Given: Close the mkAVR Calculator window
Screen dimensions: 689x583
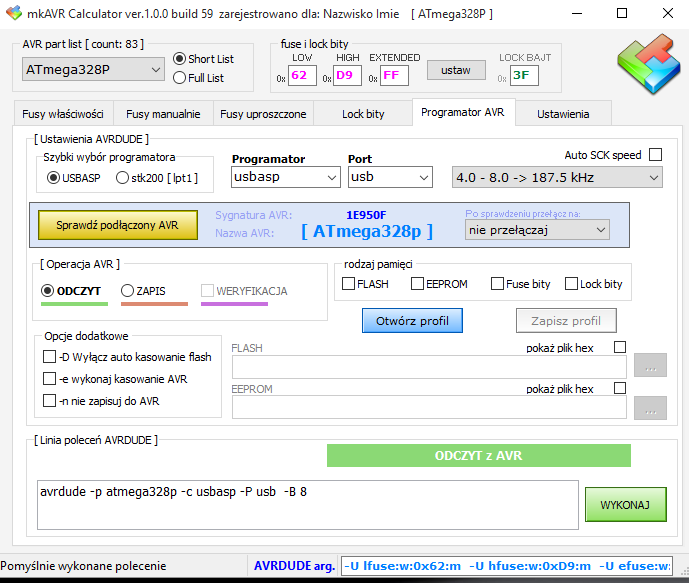Looking at the screenshot, I should [x=667, y=13].
